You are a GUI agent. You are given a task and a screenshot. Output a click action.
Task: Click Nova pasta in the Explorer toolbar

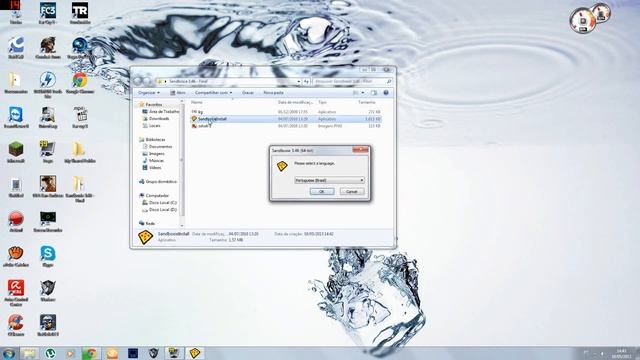[x=273, y=93]
